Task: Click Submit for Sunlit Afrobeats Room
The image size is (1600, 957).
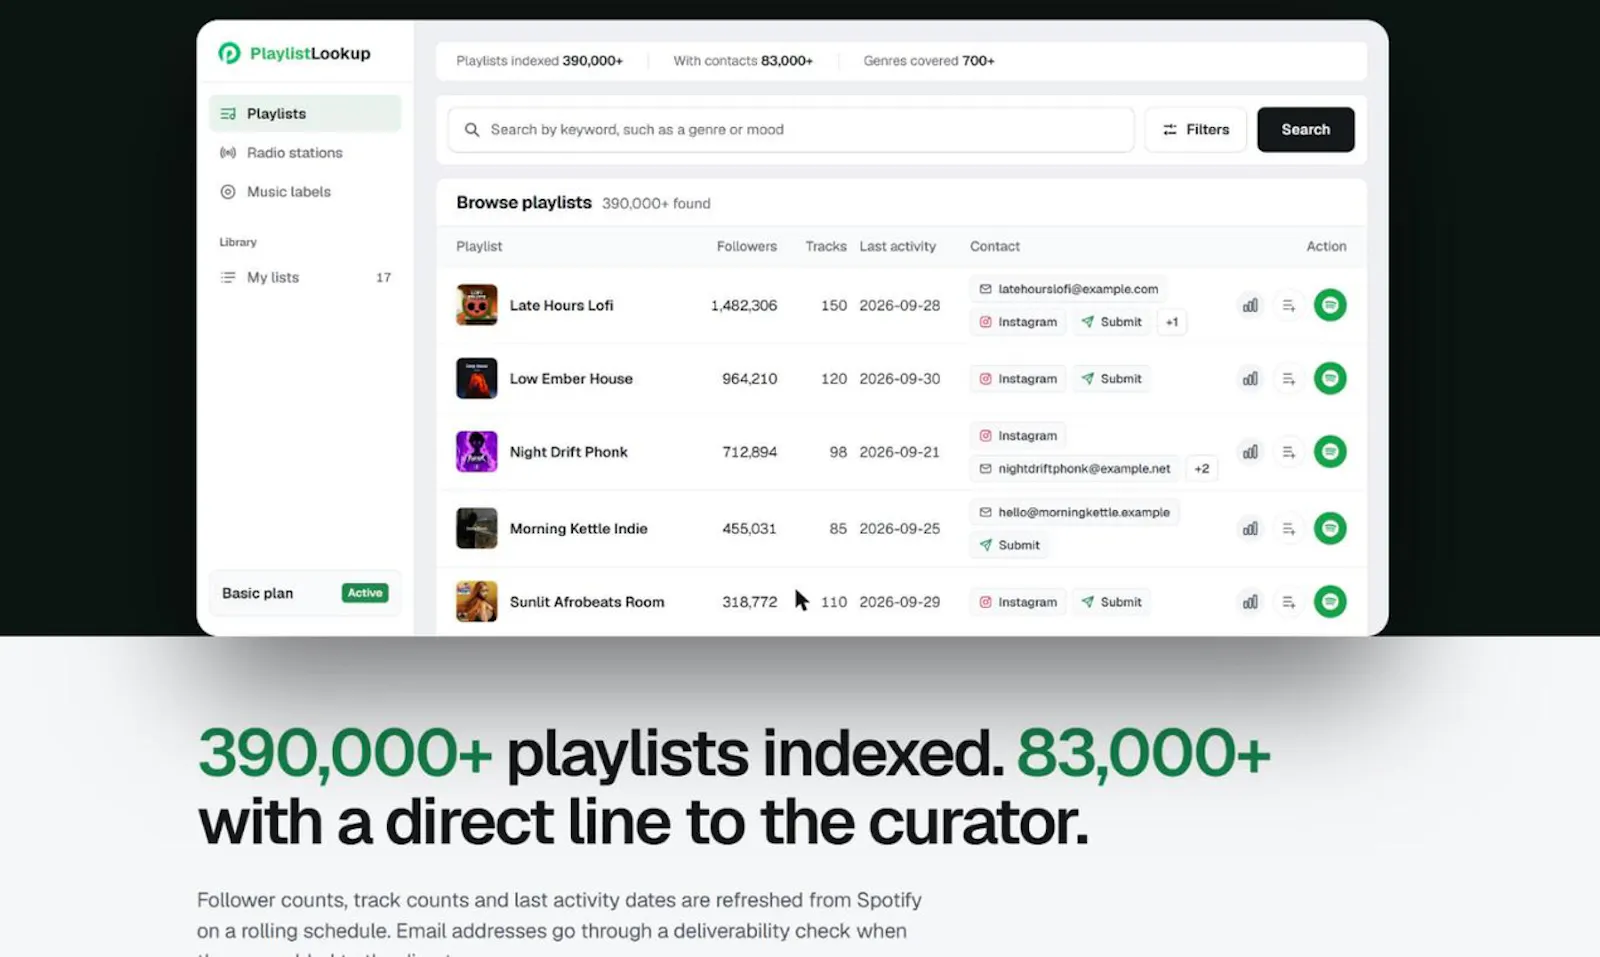Action: pos(1111,602)
